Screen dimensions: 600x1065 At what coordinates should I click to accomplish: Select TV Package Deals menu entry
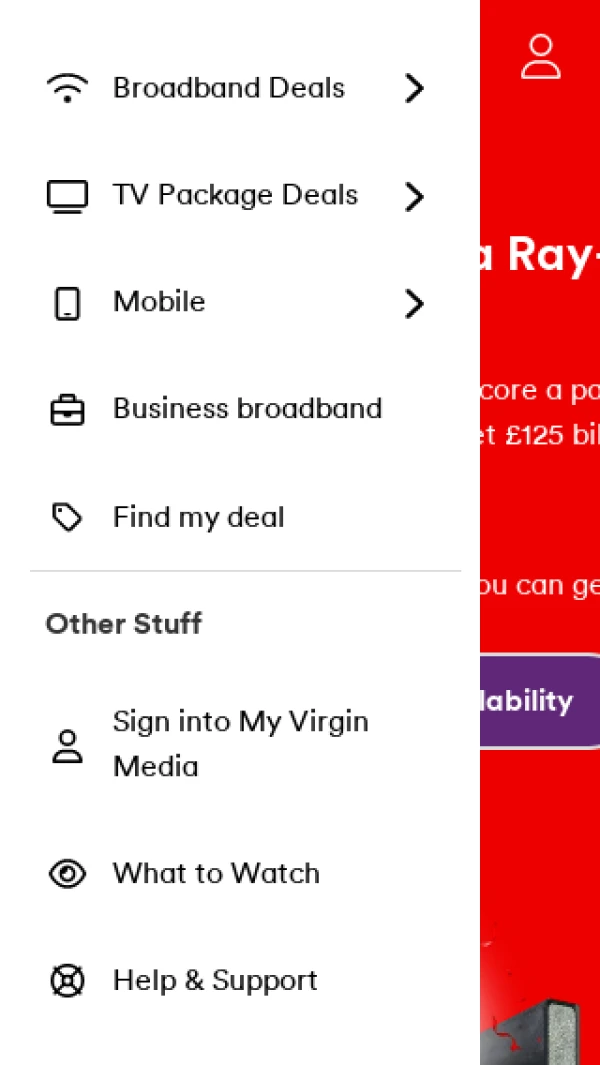[x=235, y=195]
